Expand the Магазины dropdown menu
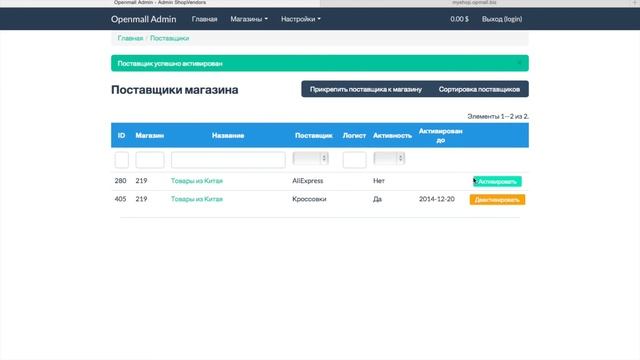Image resolution: width=640 pixels, height=360 pixels. pyautogui.click(x=249, y=19)
